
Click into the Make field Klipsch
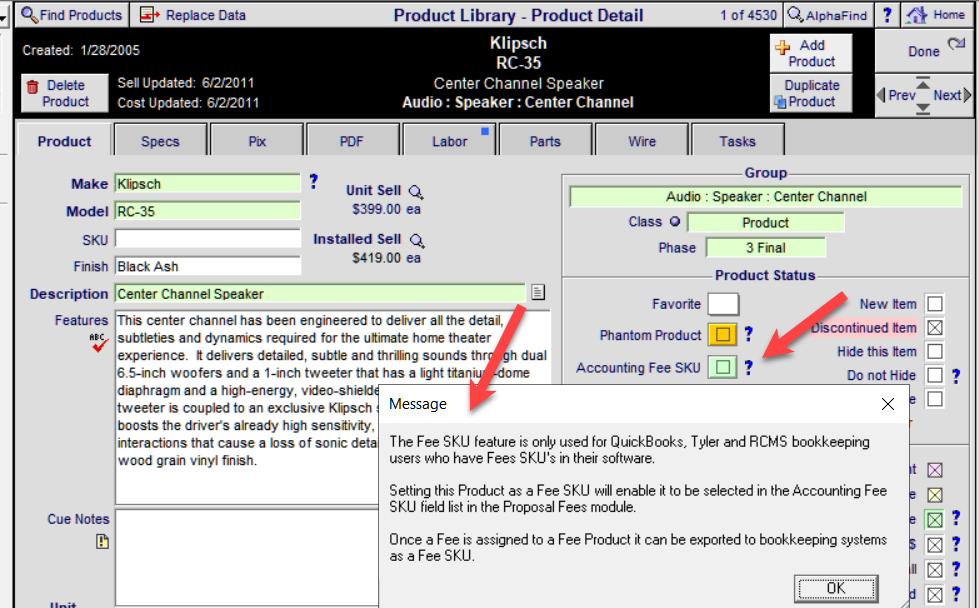[207, 184]
